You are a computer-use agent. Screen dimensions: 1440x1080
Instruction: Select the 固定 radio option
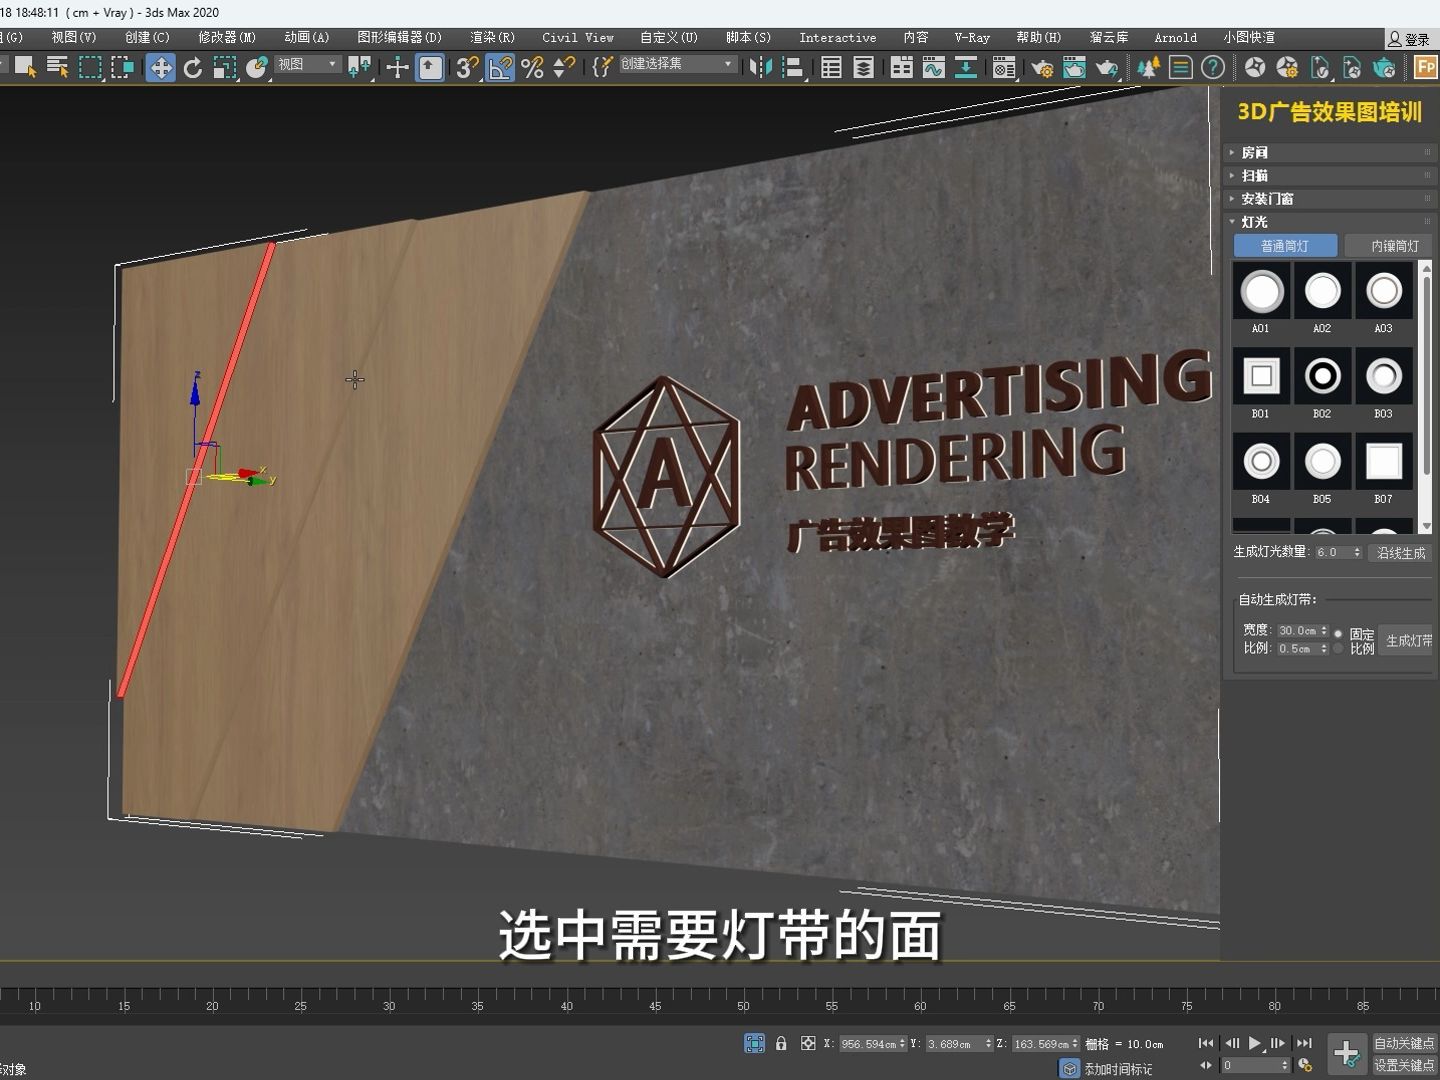pos(1338,634)
